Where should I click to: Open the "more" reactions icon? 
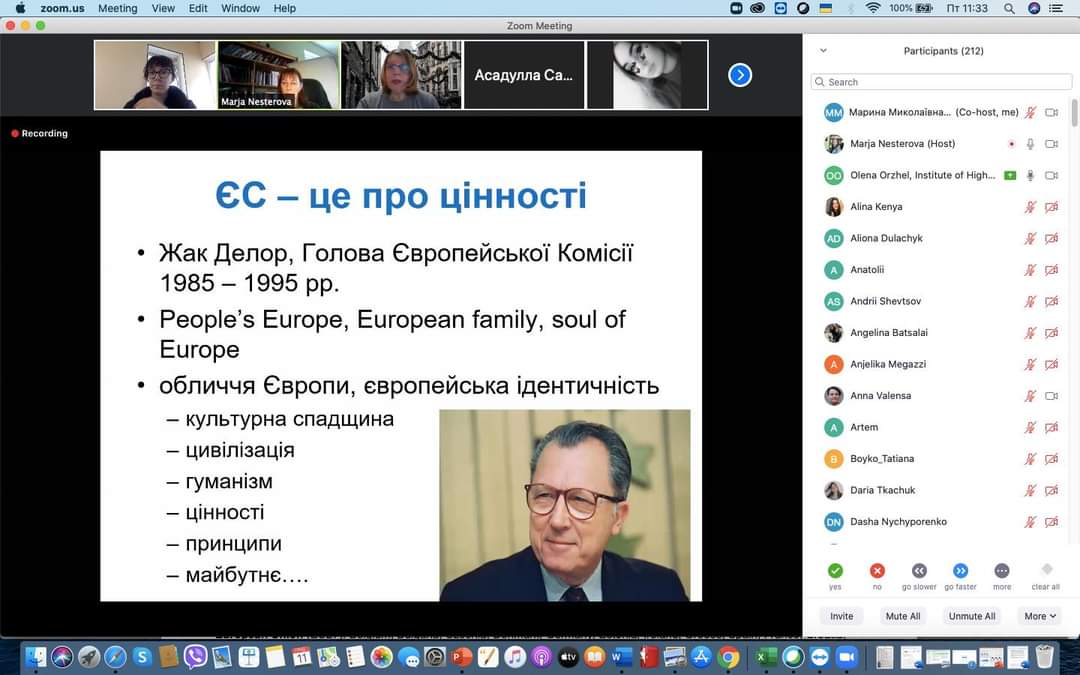(1002, 571)
